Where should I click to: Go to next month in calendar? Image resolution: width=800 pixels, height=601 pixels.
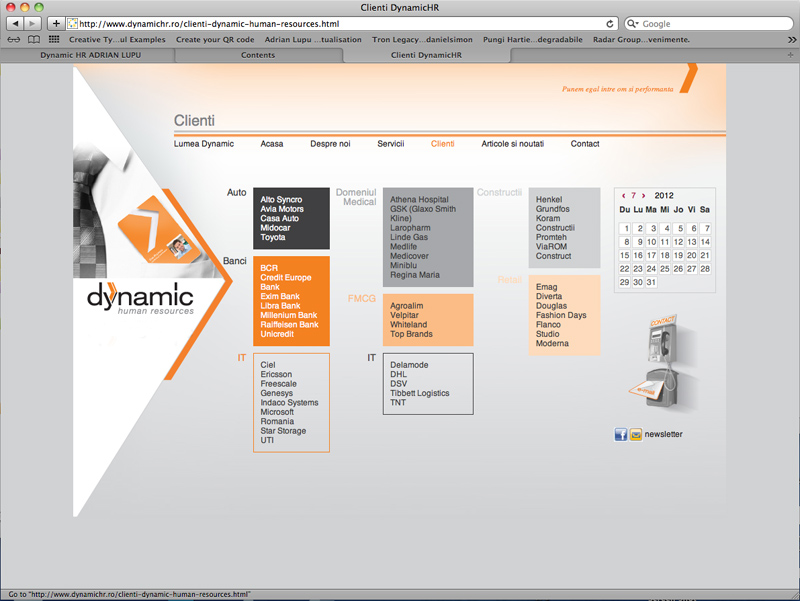click(644, 196)
